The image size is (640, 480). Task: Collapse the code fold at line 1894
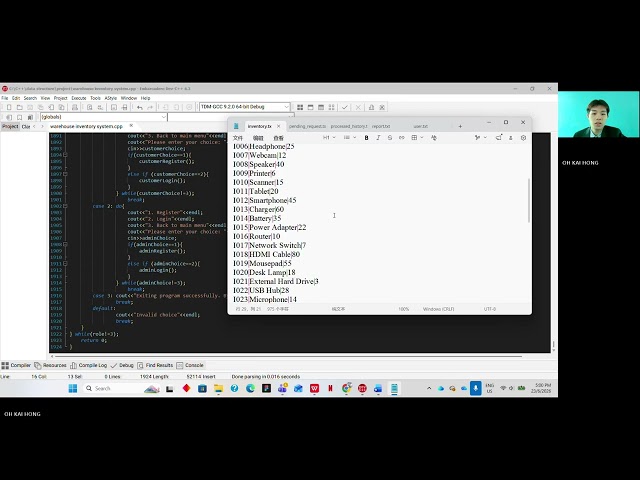point(65,155)
